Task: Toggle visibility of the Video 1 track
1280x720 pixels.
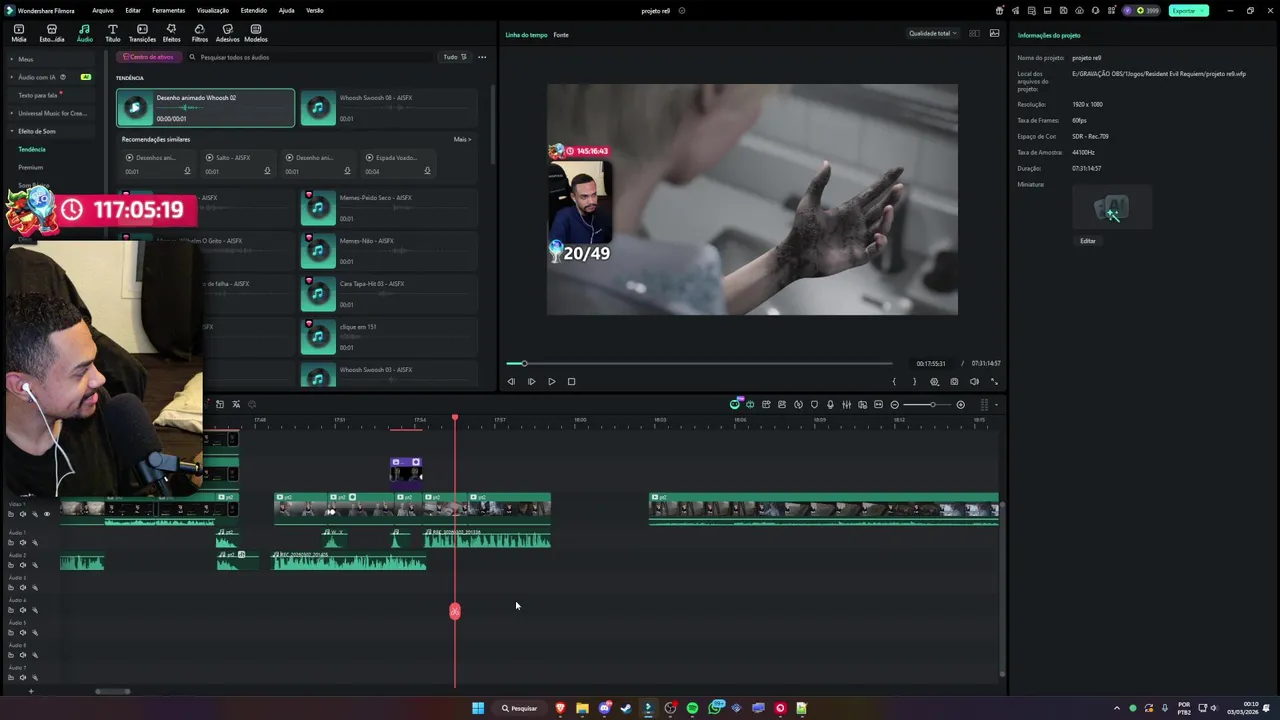Action: [x=46, y=514]
